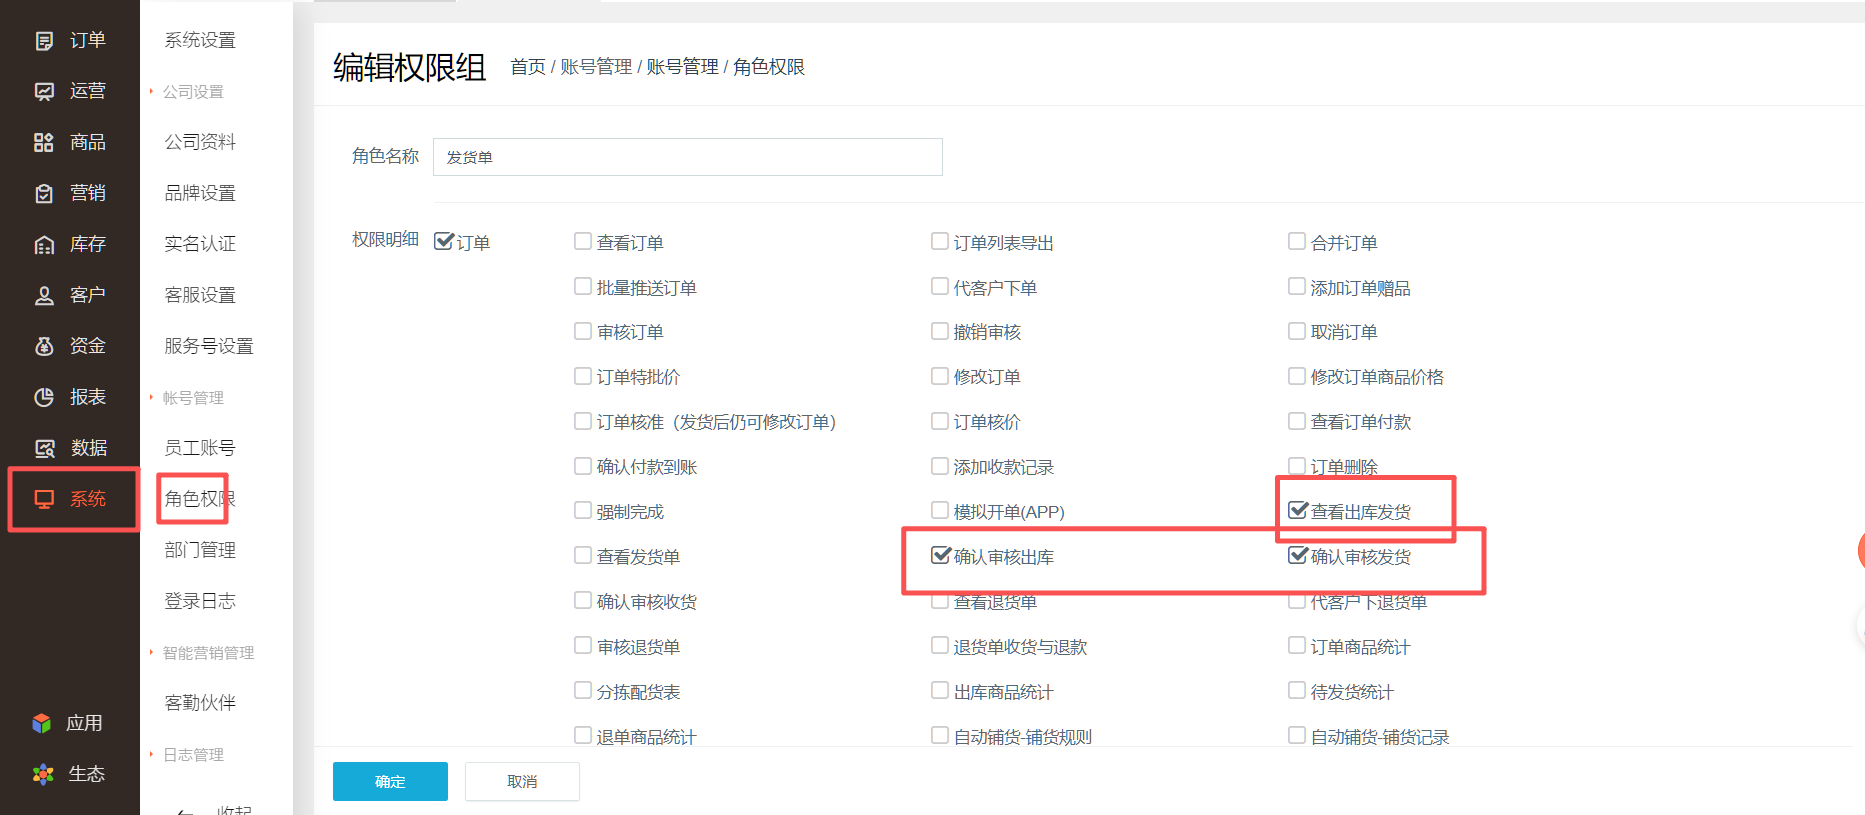Screen dimensions: 1865x815
Task: Open 服务号设置 menu link
Action: (209, 346)
